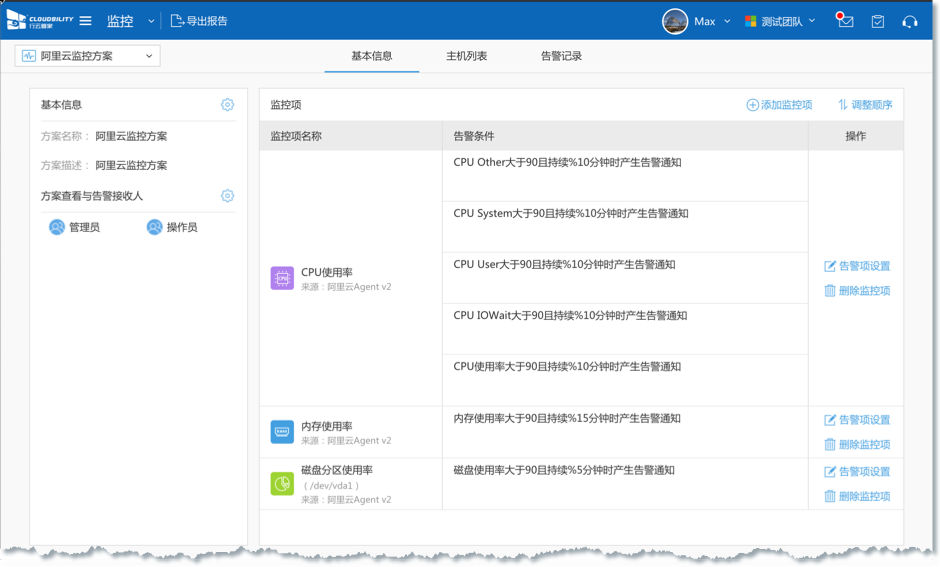Click gear next to alert recipients
Viewport: 940px width, 567px height.
click(x=227, y=196)
